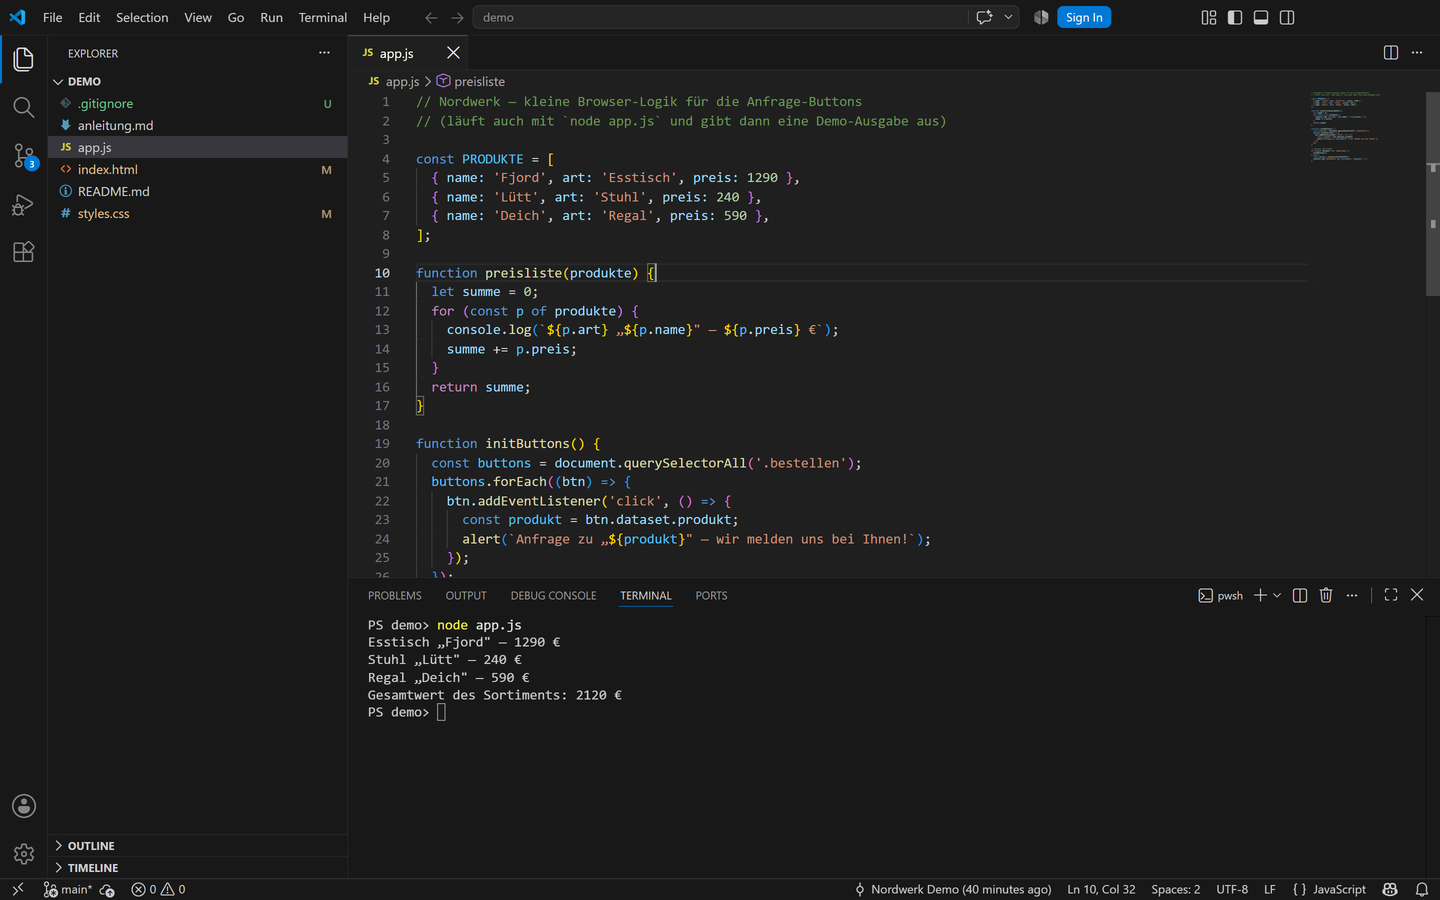Open the Copilot chat icon in title bar

pos(984,17)
